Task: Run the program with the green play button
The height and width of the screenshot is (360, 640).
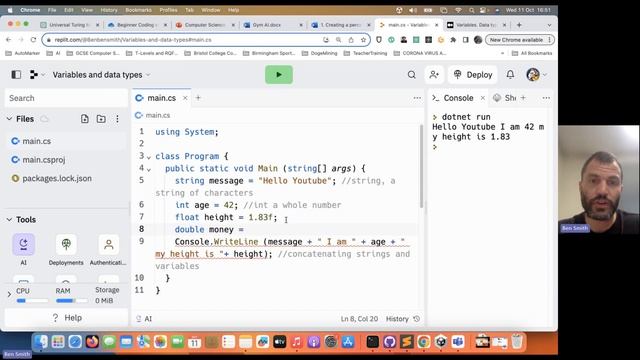Action: pos(279,75)
